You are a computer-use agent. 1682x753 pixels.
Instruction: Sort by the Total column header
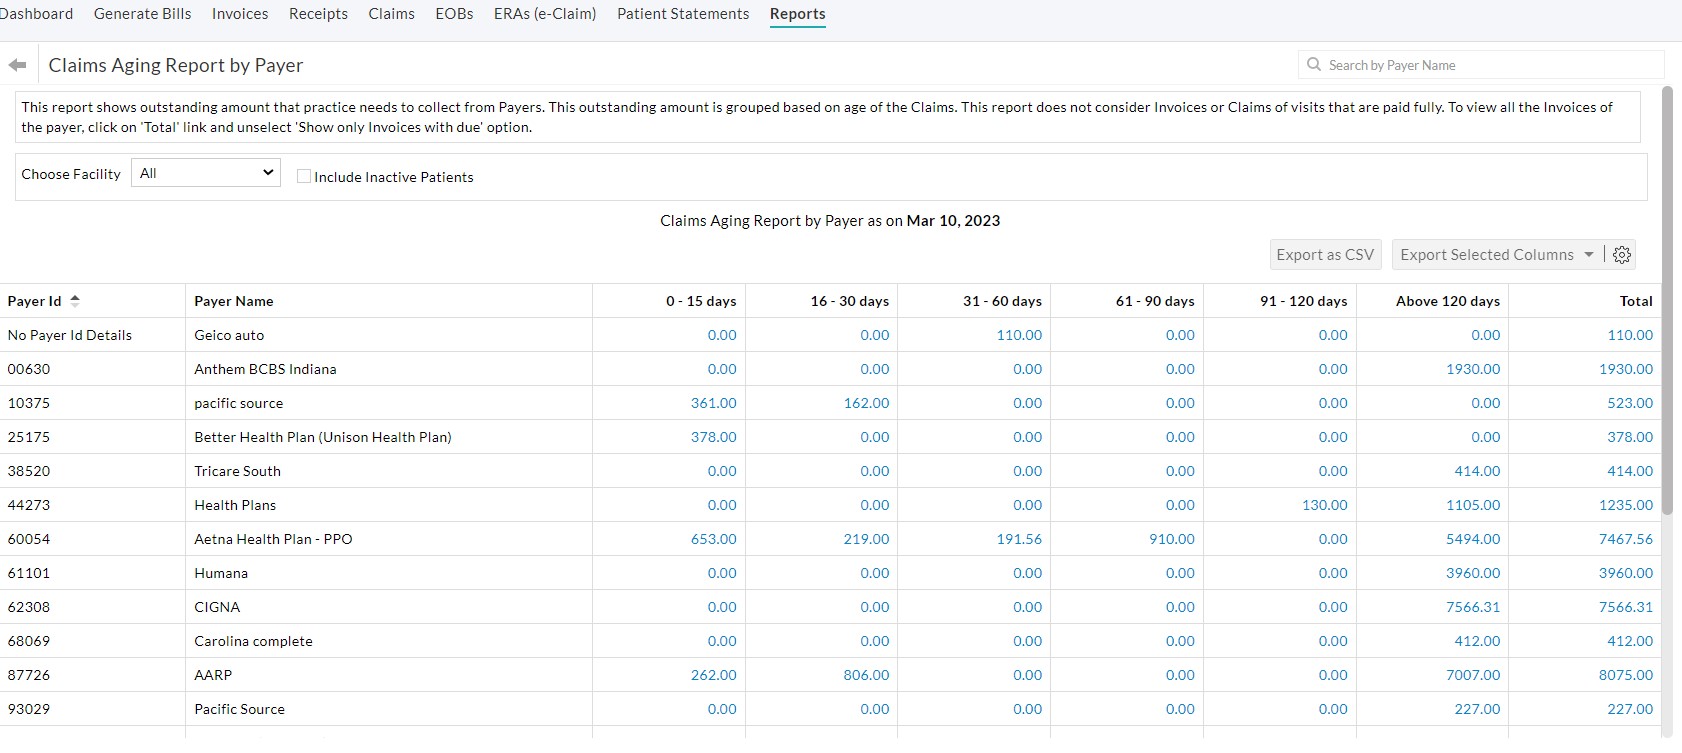(1636, 301)
